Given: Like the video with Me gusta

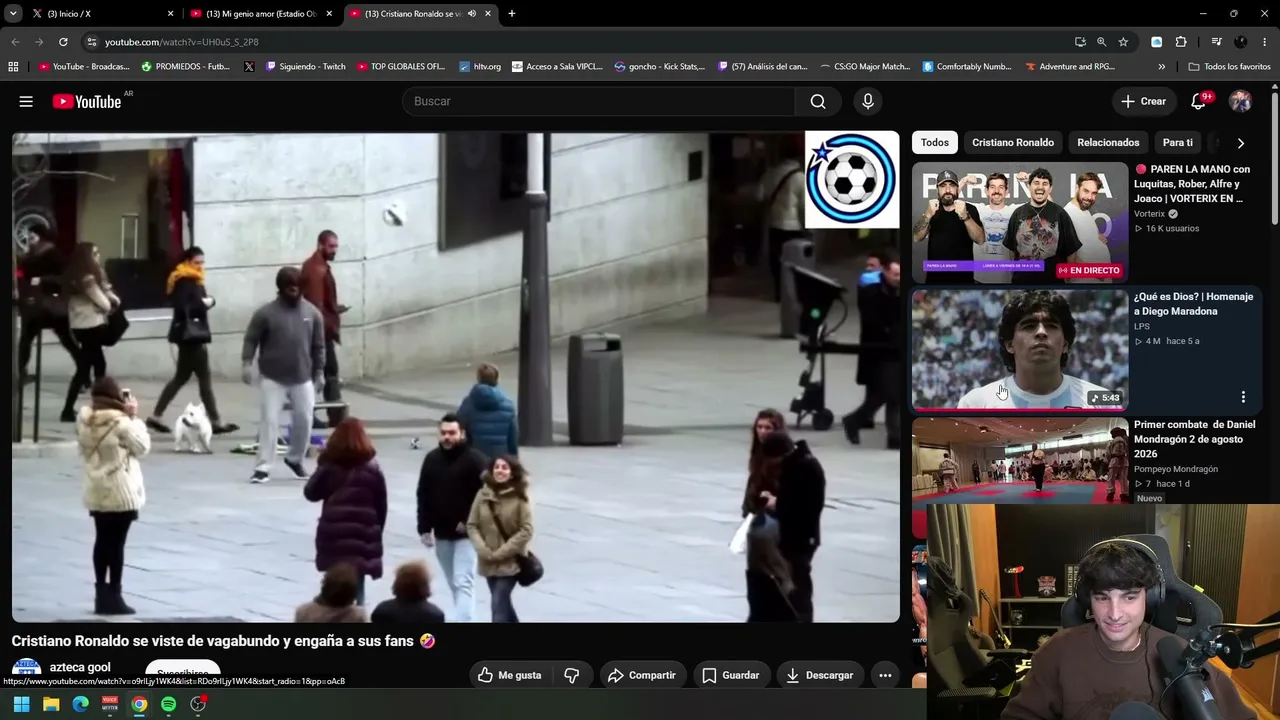Looking at the screenshot, I should click(510, 675).
